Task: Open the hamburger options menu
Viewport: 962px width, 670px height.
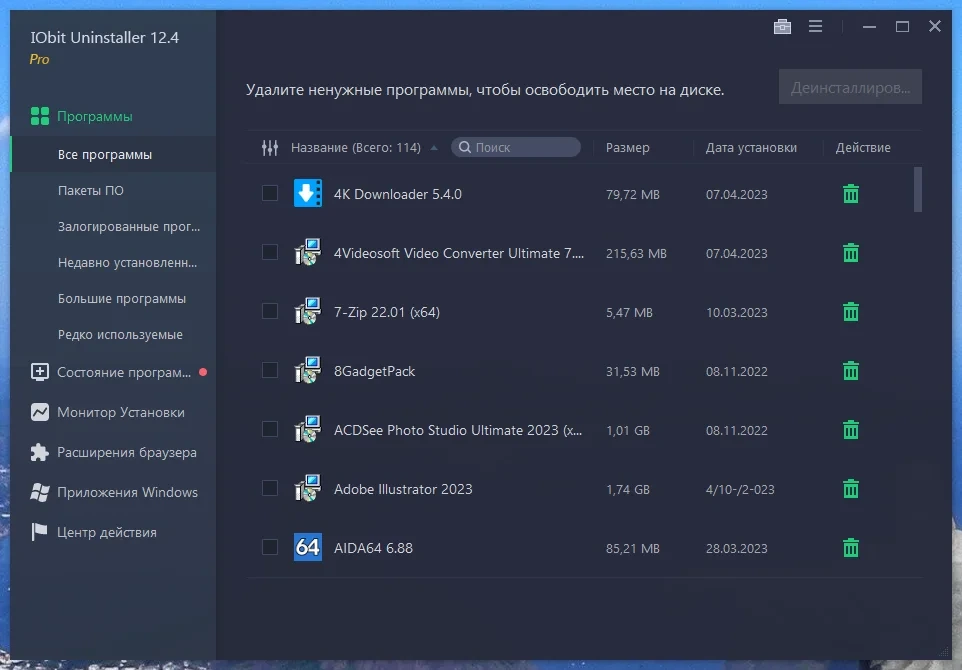Action: pos(815,26)
